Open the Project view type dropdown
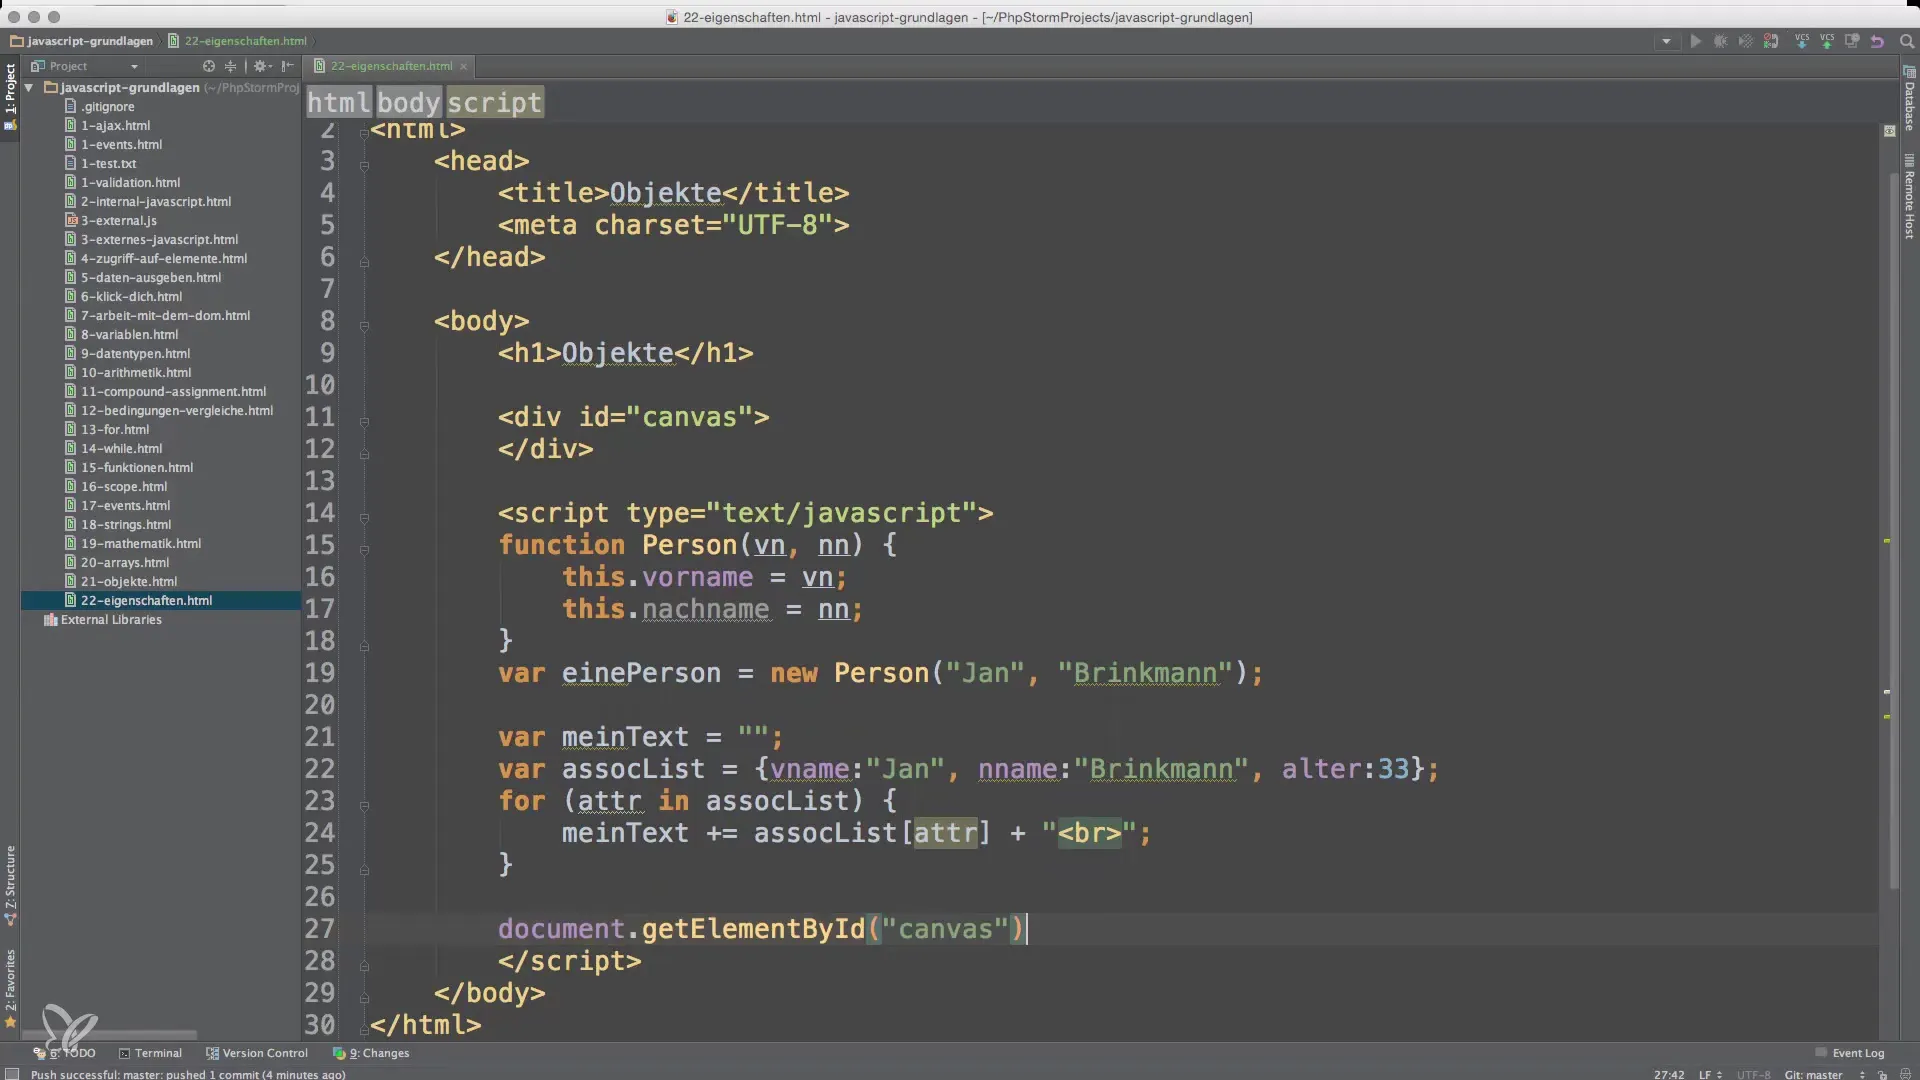Viewport: 1920px width, 1080px height. (134, 66)
